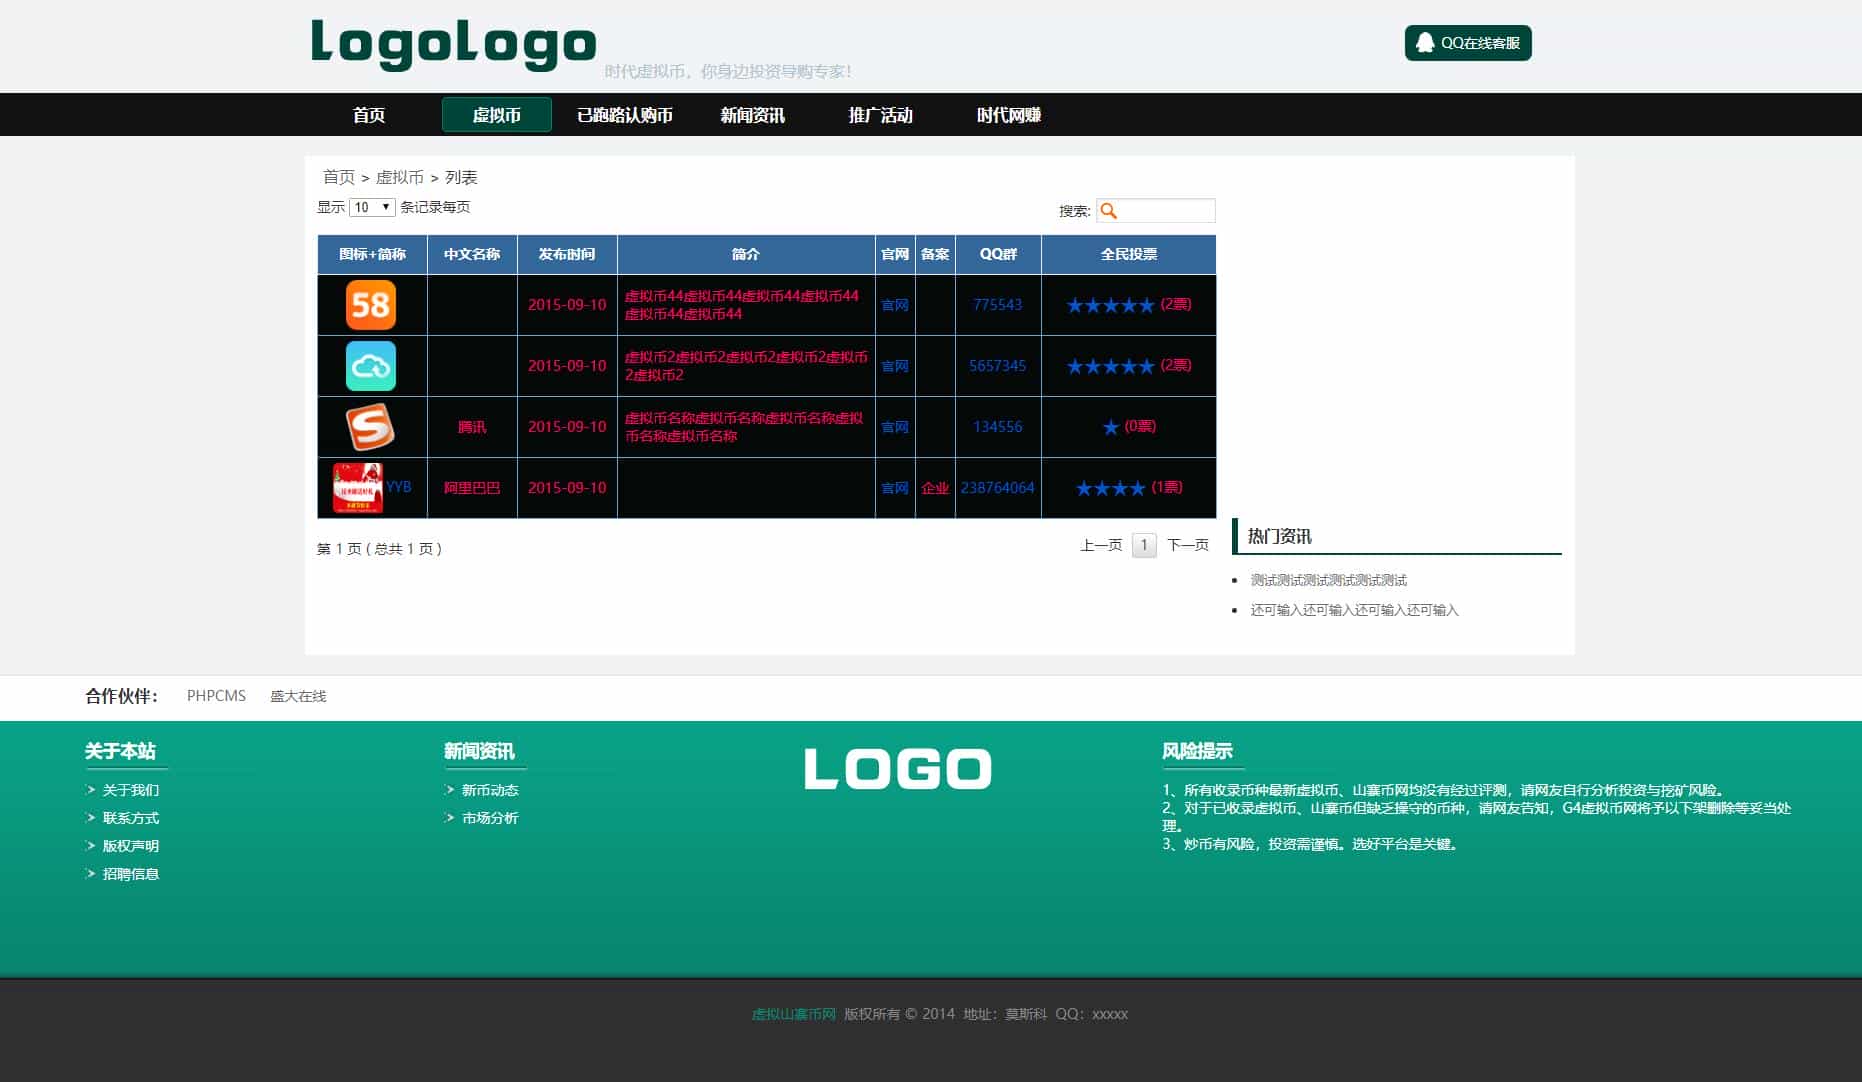Screen dimensions: 1862x1082
Task: Click the 官网 link in the 58 row
Action: click(x=894, y=305)
